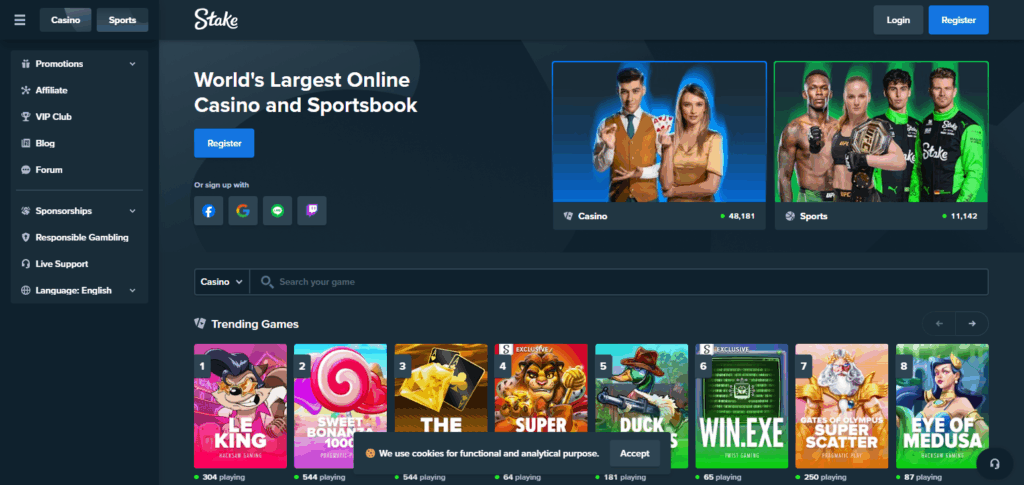The height and width of the screenshot is (485, 1024).
Task: Open the Sports banner card
Action: point(881,146)
